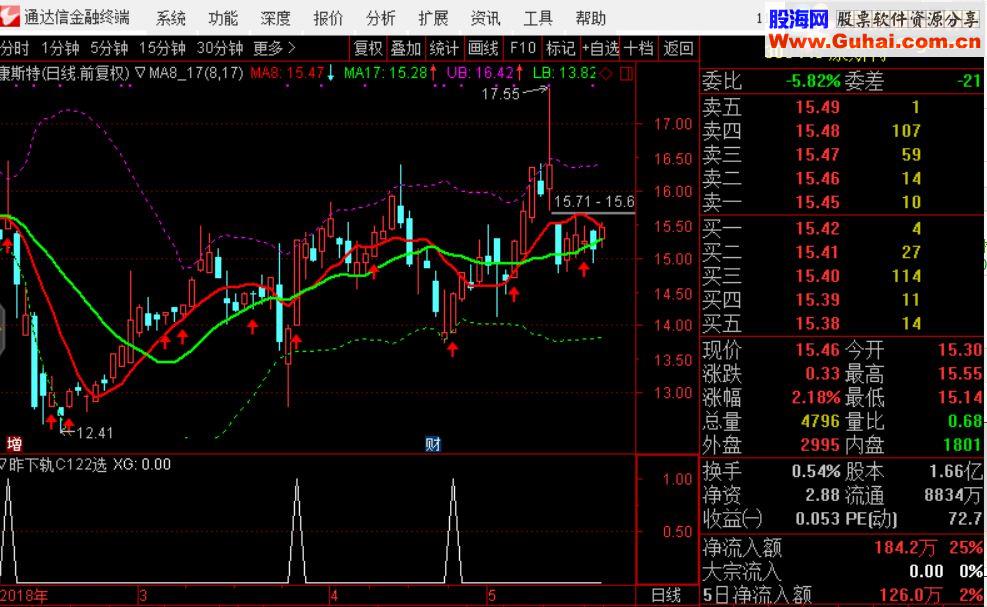The image size is (987, 607).
Task: Open the 报价 menu
Action: tap(329, 18)
